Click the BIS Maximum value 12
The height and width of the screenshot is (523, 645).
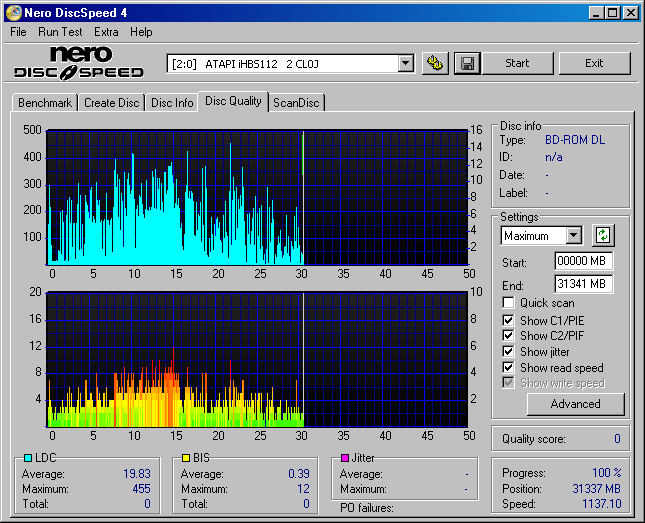[303, 489]
